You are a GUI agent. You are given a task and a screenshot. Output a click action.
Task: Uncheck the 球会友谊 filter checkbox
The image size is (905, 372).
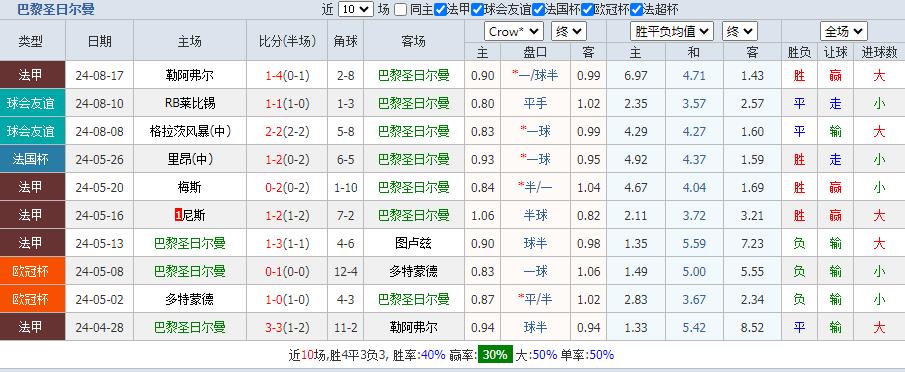(x=477, y=10)
